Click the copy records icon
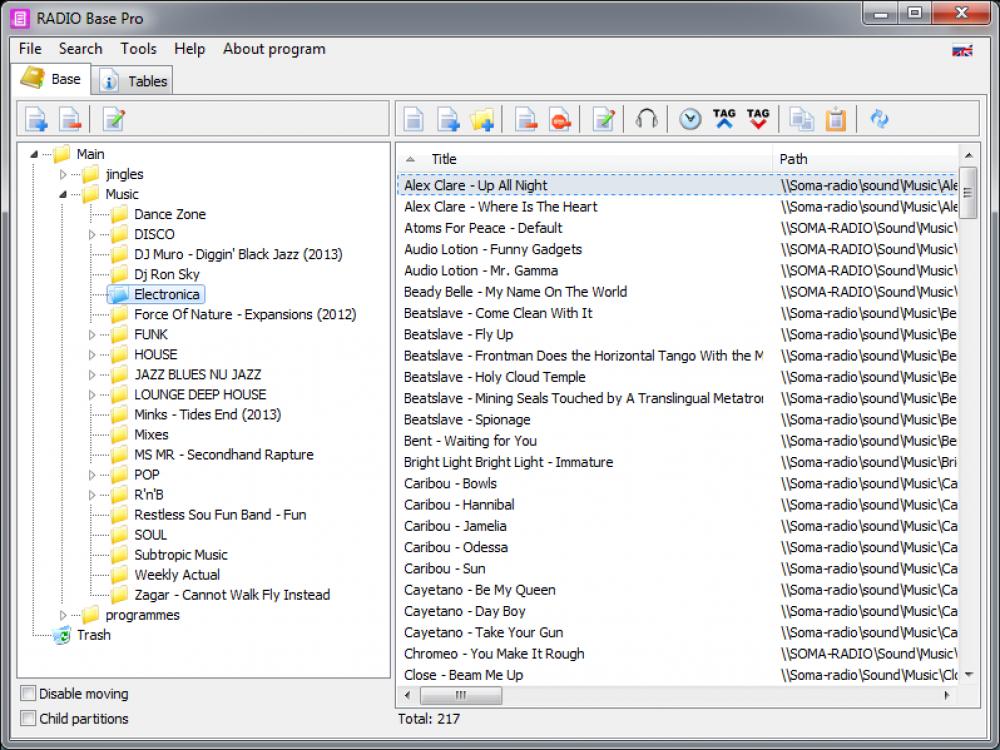 (800, 119)
